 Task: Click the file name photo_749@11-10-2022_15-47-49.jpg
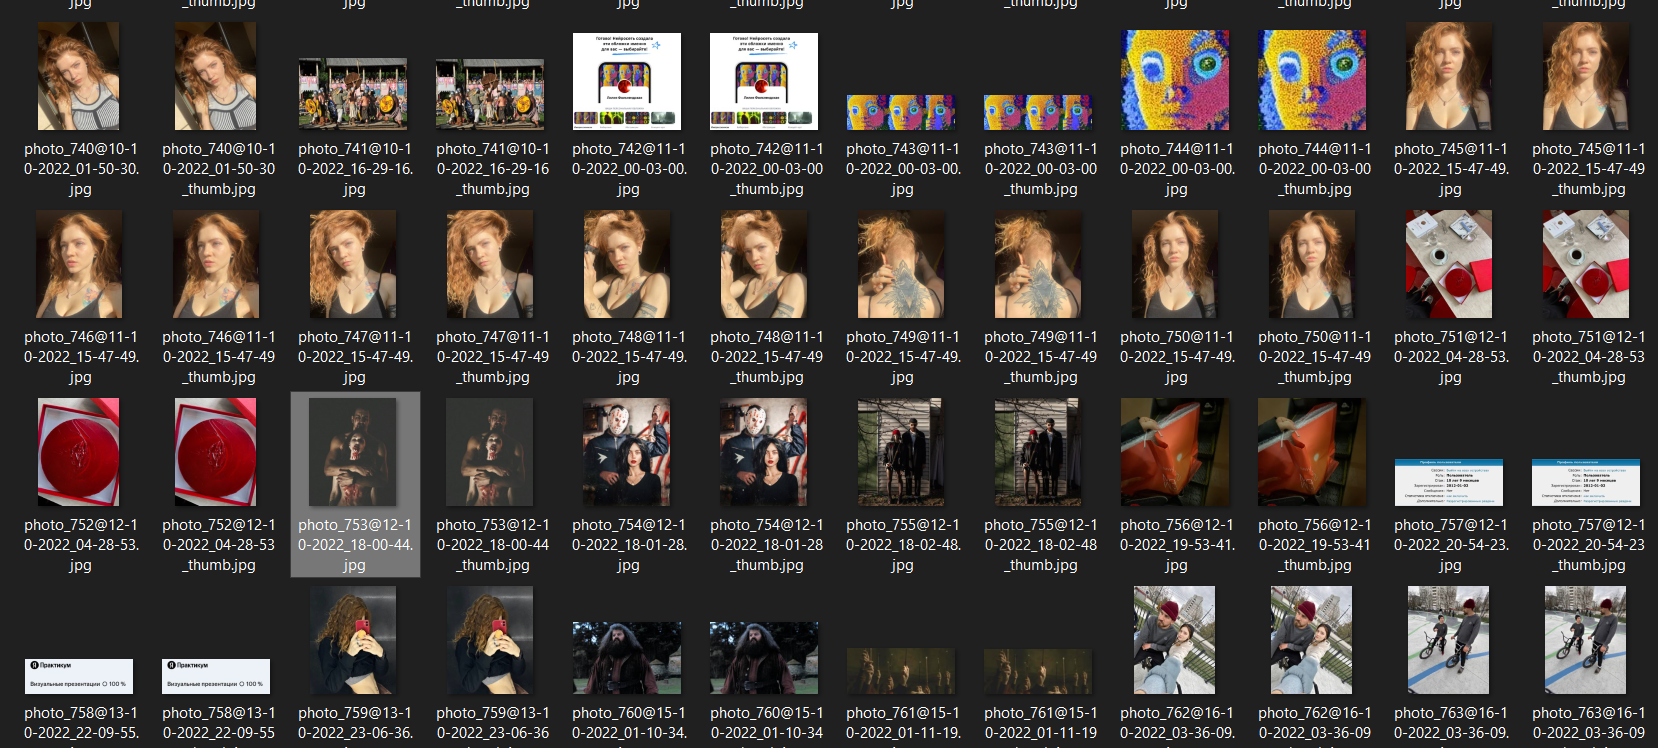click(903, 357)
